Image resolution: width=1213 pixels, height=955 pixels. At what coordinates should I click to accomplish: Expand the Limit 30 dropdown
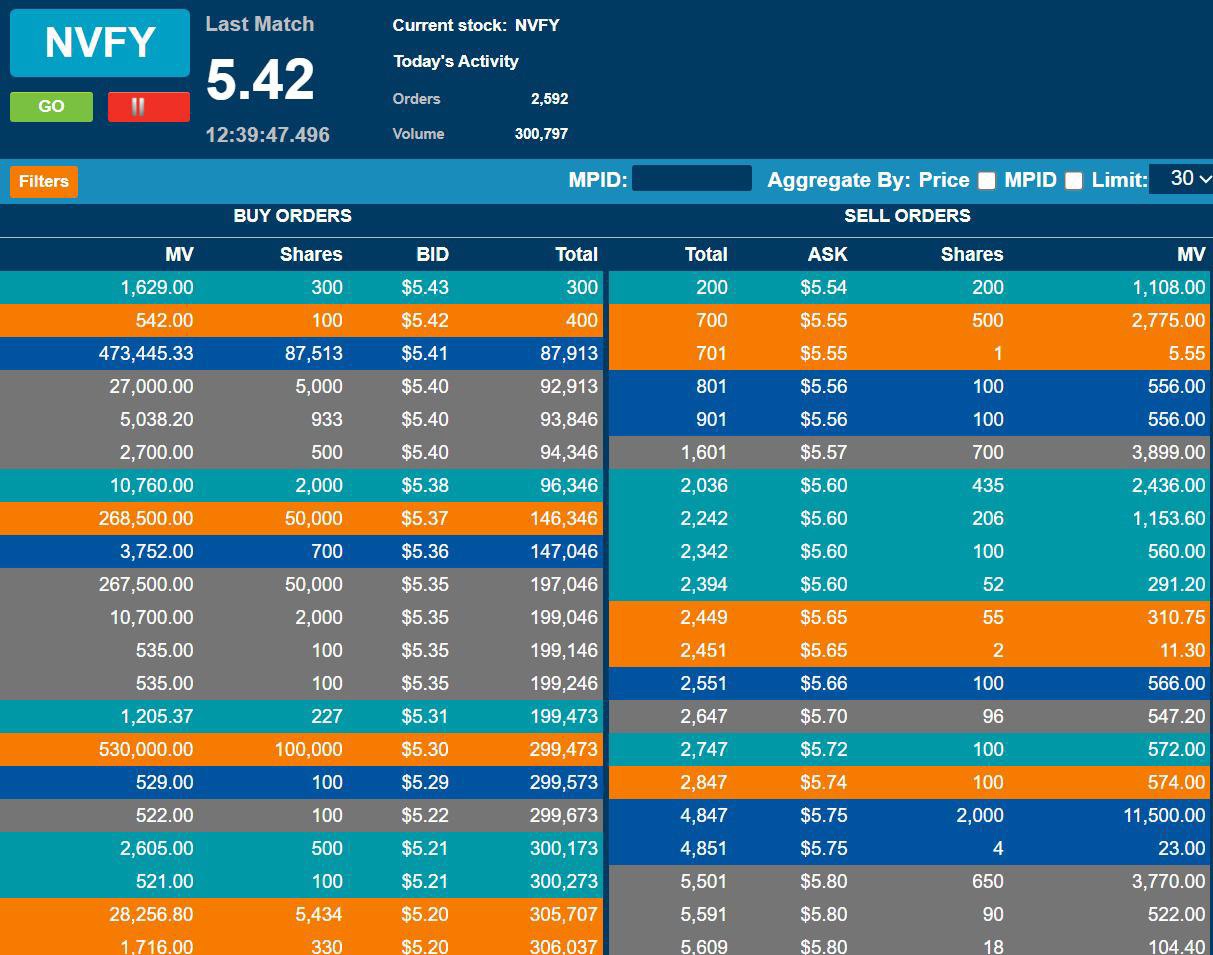tap(1181, 179)
